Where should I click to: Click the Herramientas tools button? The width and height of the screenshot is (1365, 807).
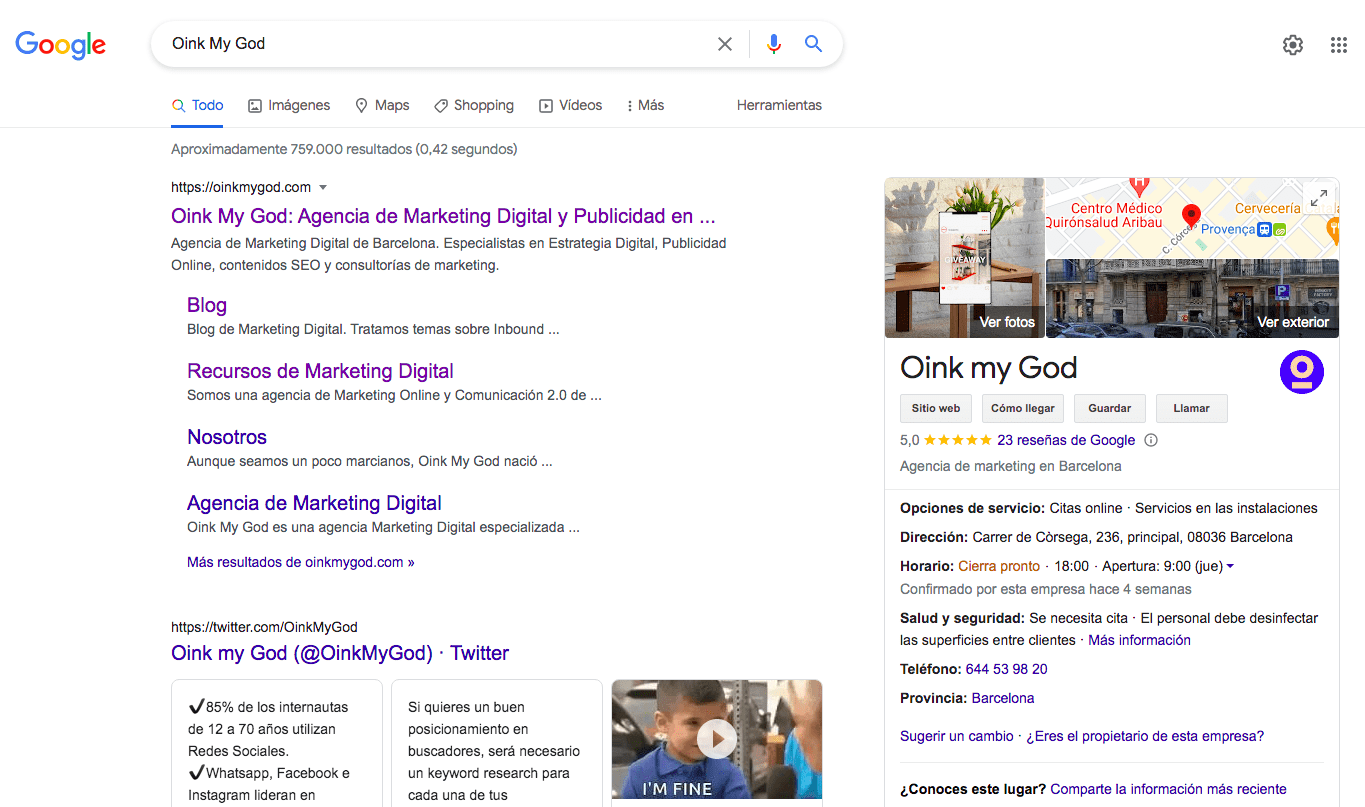779,105
